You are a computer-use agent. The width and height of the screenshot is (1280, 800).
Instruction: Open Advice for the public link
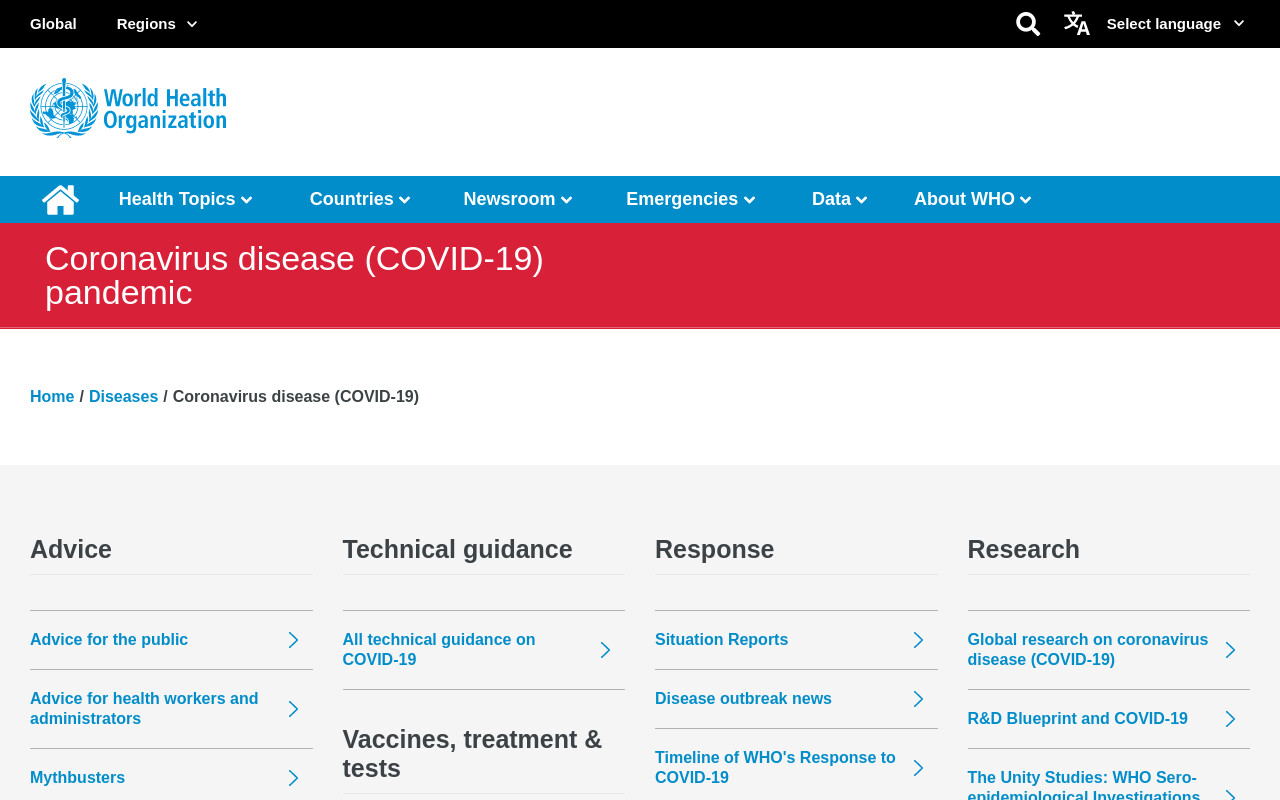click(x=109, y=640)
